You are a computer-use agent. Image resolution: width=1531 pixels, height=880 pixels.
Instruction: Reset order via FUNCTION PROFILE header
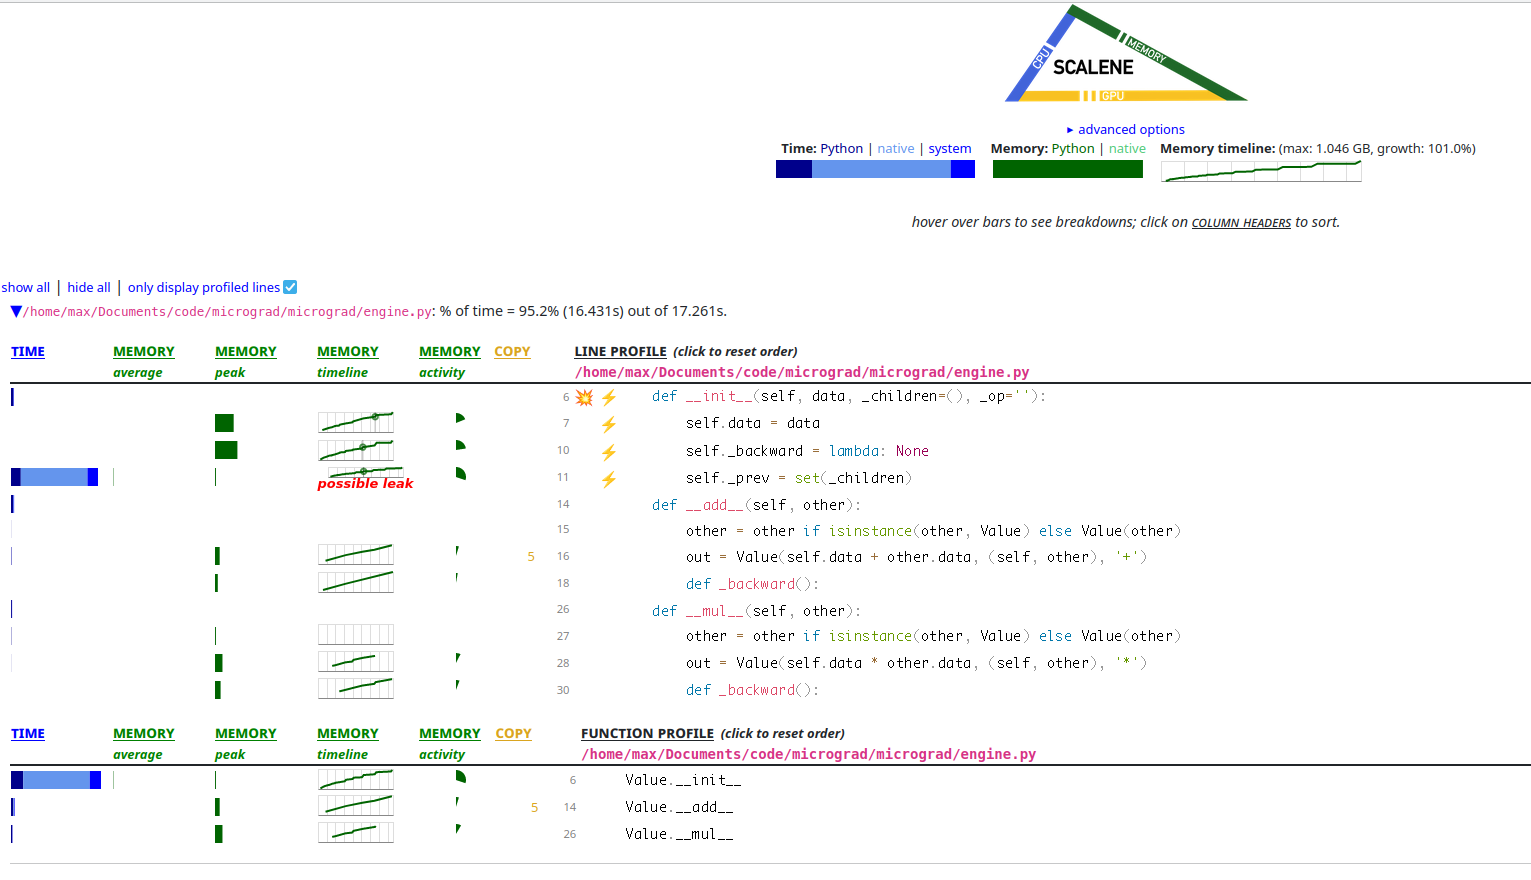pyautogui.click(x=647, y=734)
